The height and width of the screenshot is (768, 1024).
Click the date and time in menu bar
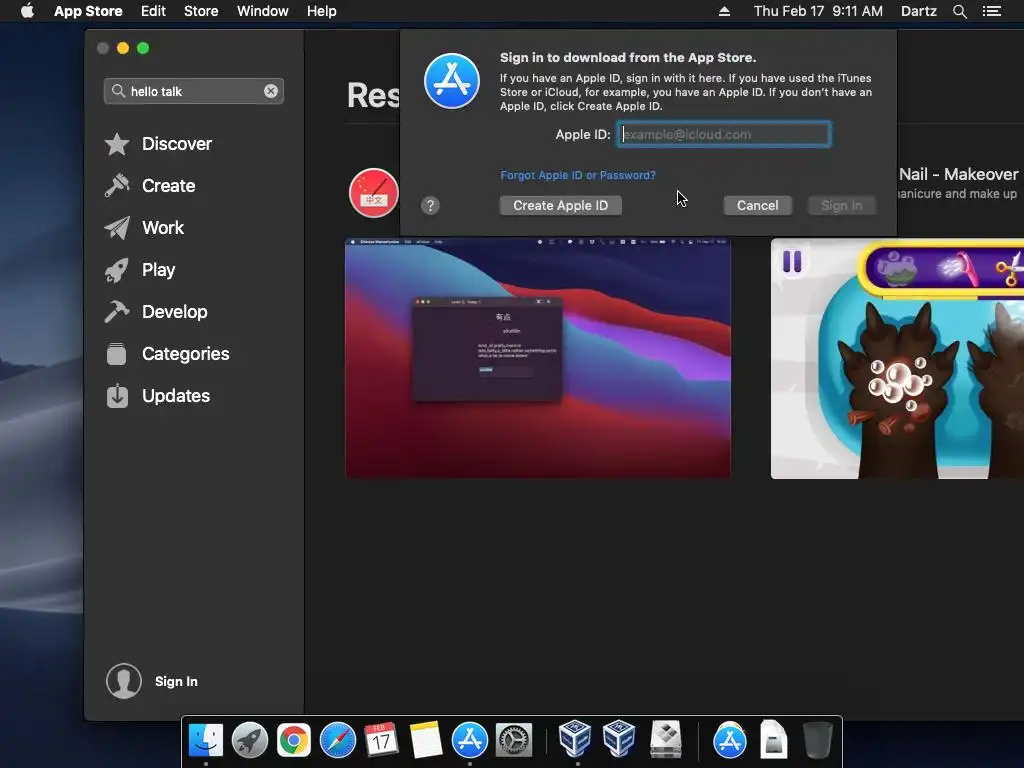(818, 11)
